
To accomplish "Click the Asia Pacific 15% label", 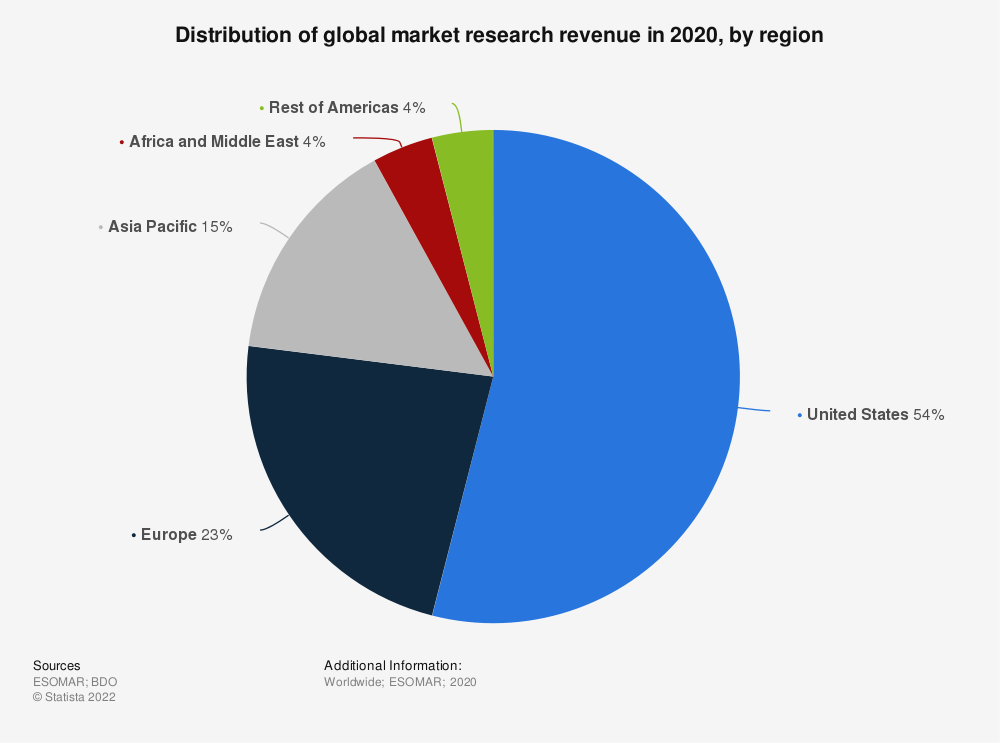I will point(170,227).
